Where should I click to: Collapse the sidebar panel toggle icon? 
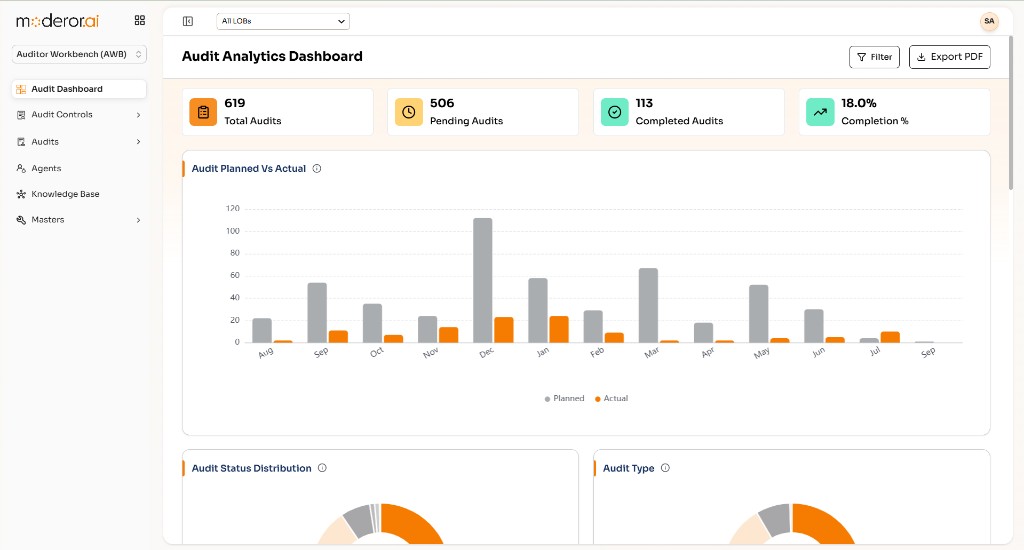click(188, 21)
